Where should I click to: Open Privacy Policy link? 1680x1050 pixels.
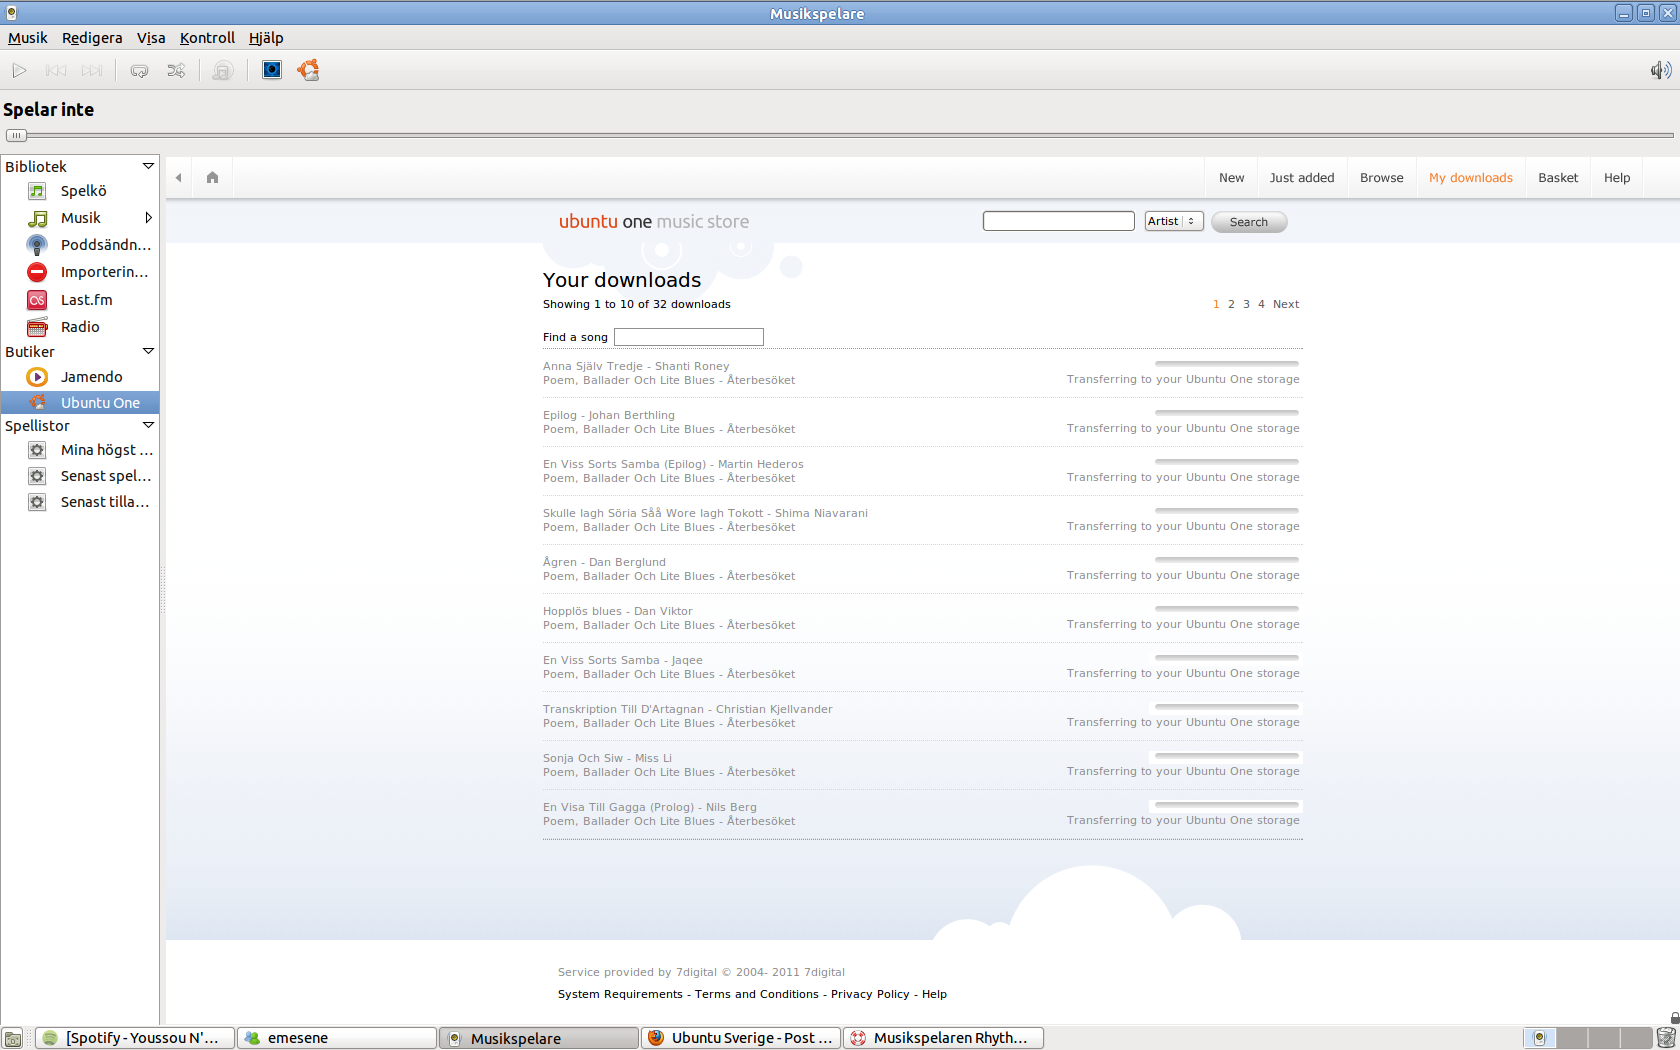[870, 994]
